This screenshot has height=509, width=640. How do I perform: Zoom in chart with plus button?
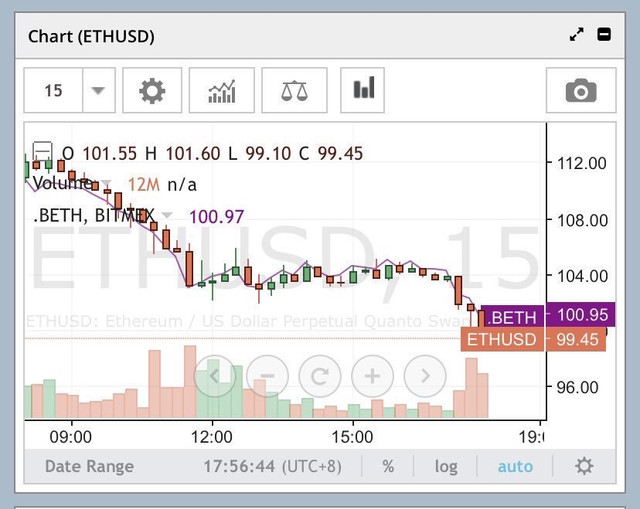coord(372,376)
